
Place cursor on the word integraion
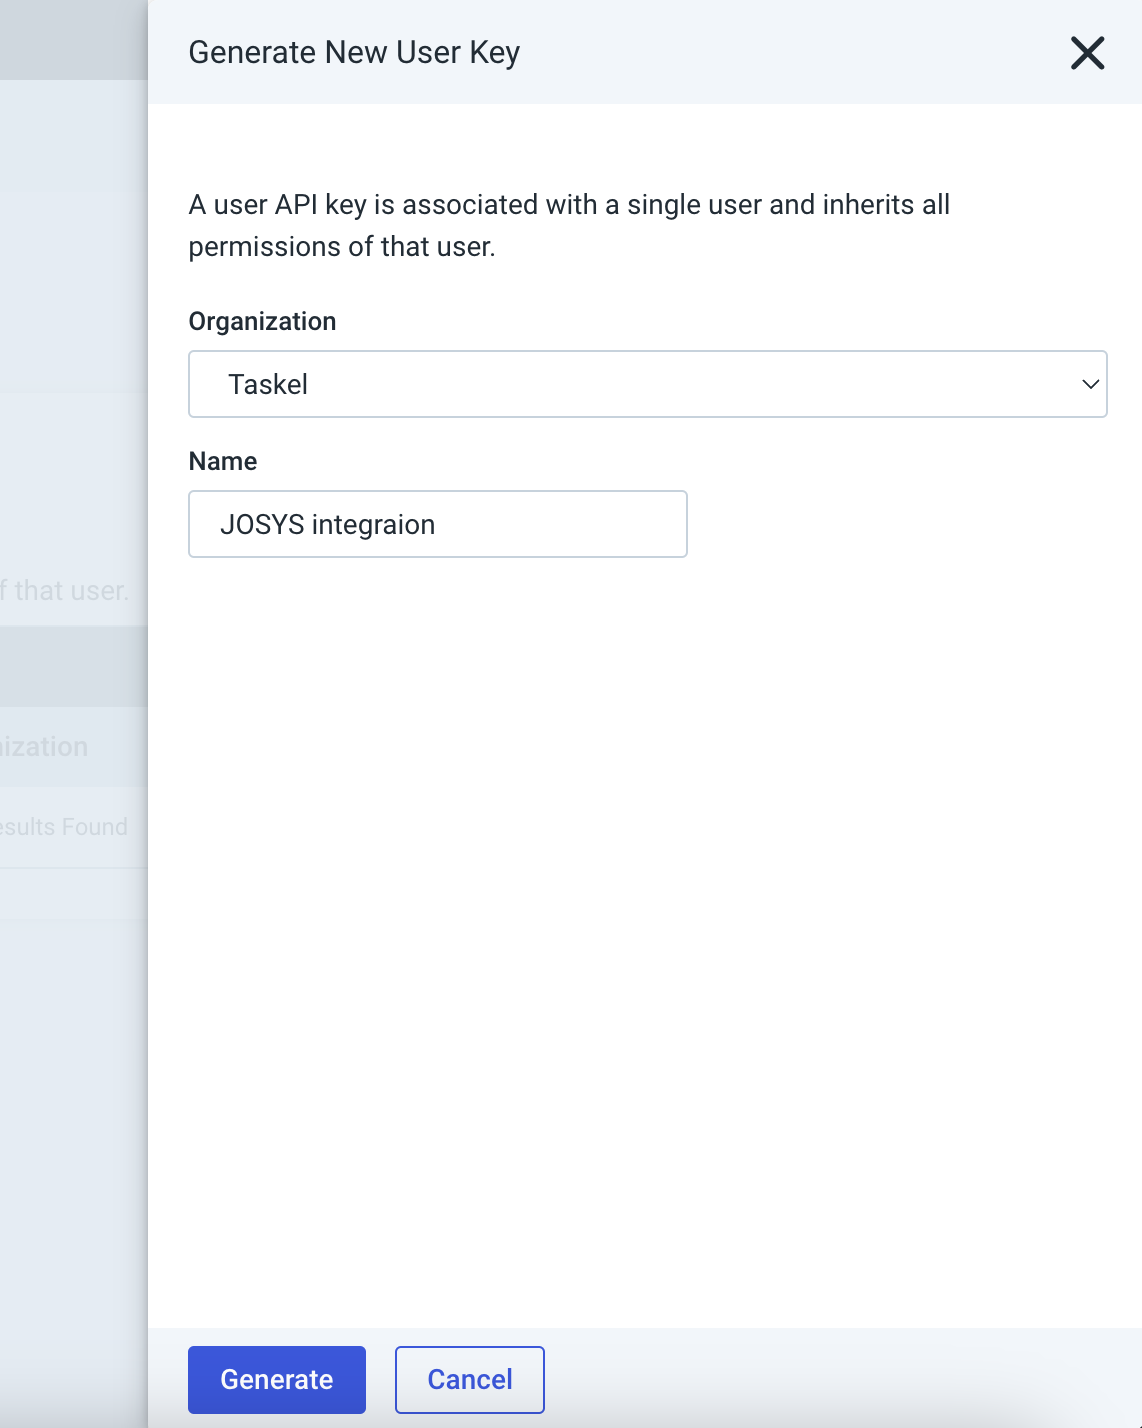click(x=374, y=524)
